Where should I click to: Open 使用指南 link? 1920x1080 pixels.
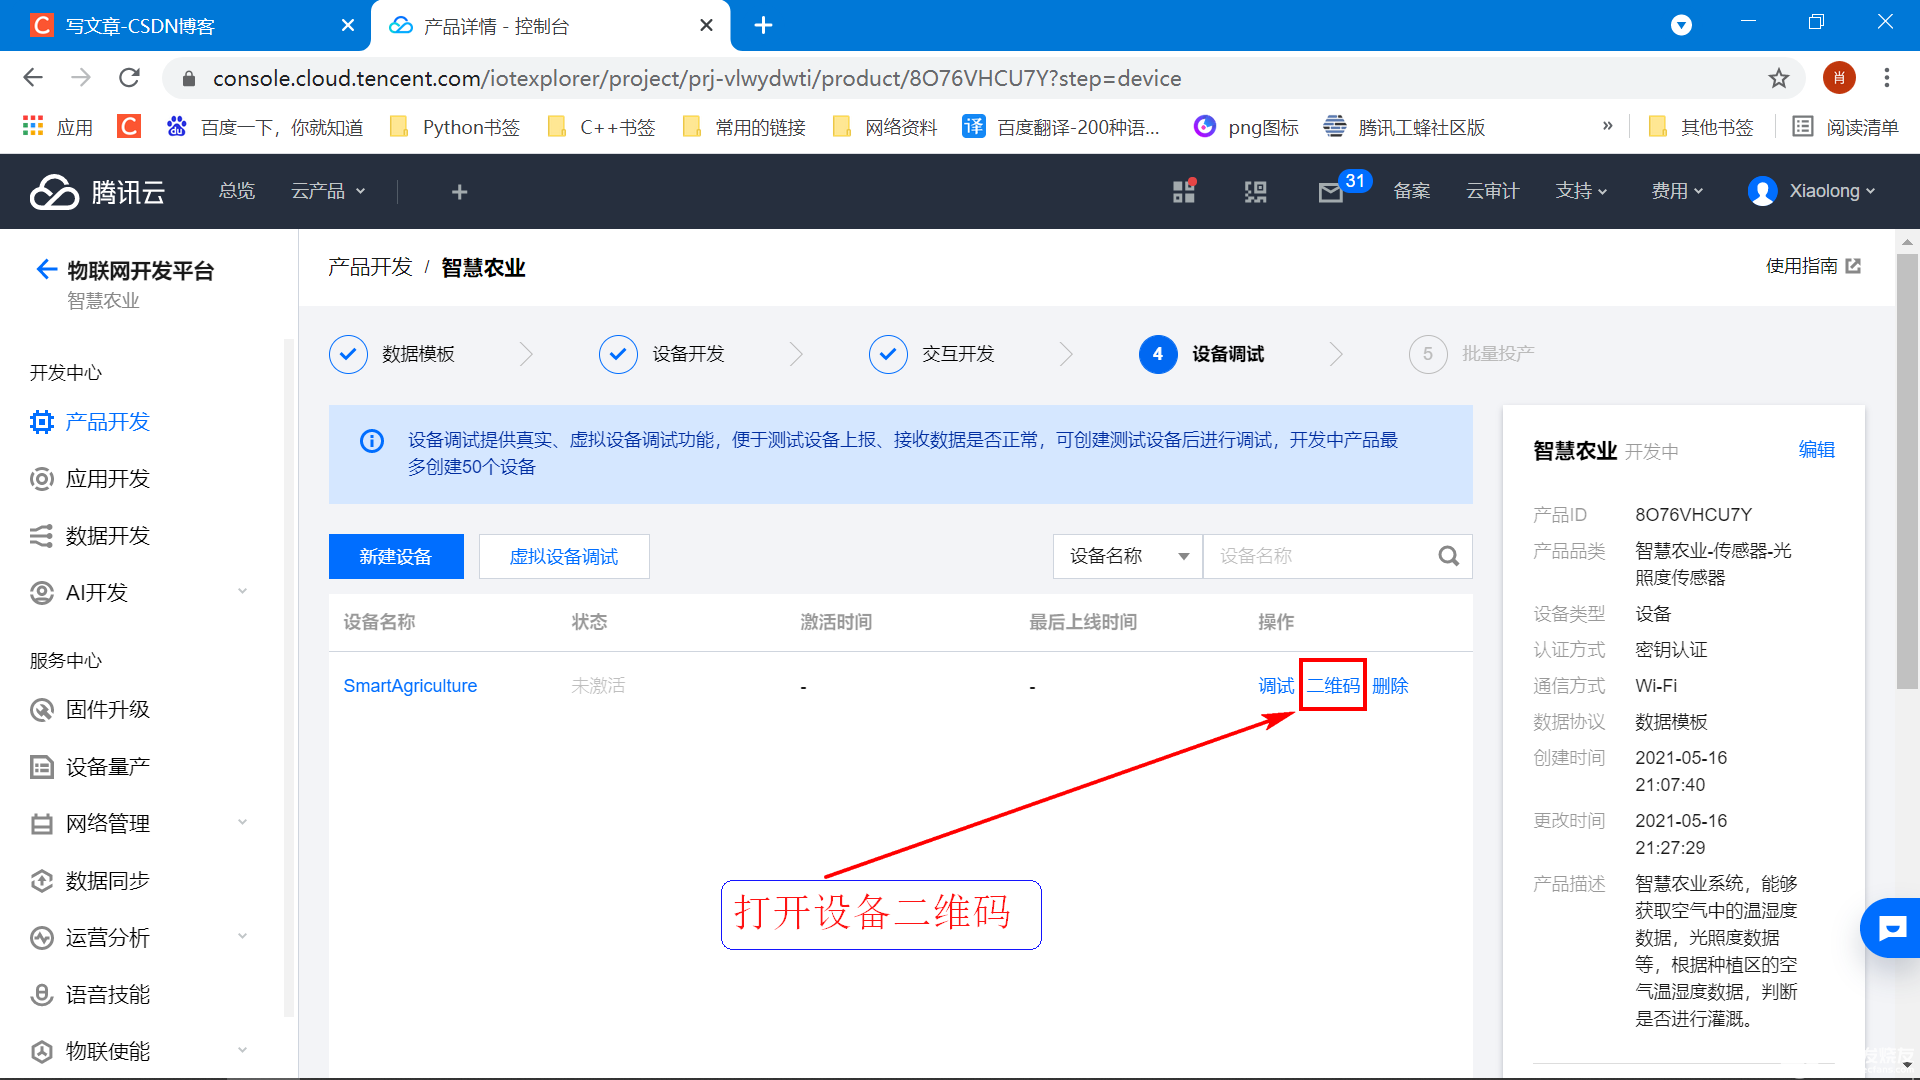(1813, 266)
